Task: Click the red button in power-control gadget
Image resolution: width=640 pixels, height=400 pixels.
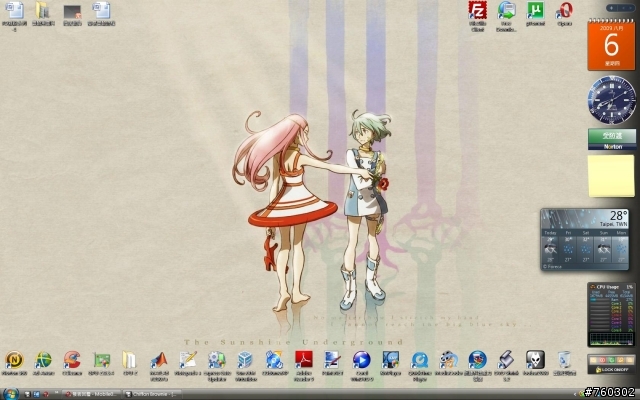Action: point(602,360)
